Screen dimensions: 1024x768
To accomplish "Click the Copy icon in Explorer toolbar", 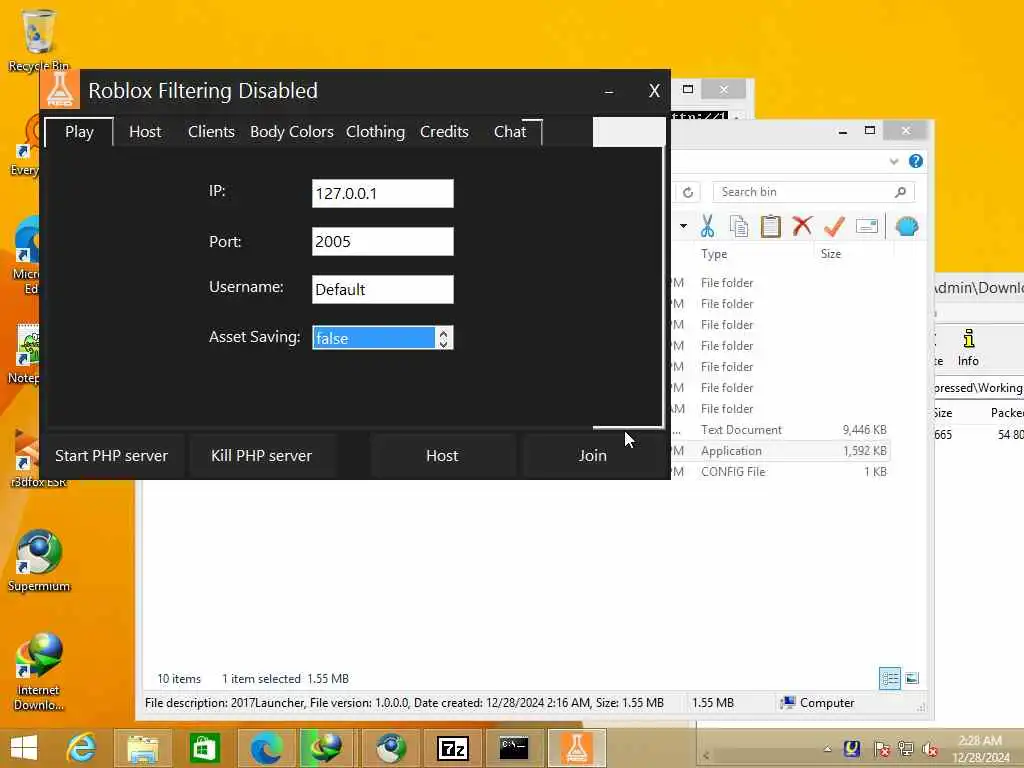I will tap(739, 226).
